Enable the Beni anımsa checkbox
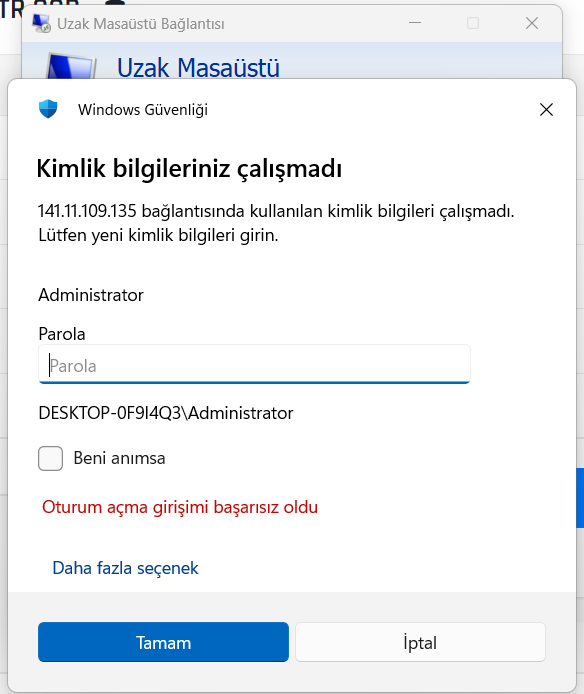Image resolution: width=584 pixels, height=694 pixels. coord(50,458)
